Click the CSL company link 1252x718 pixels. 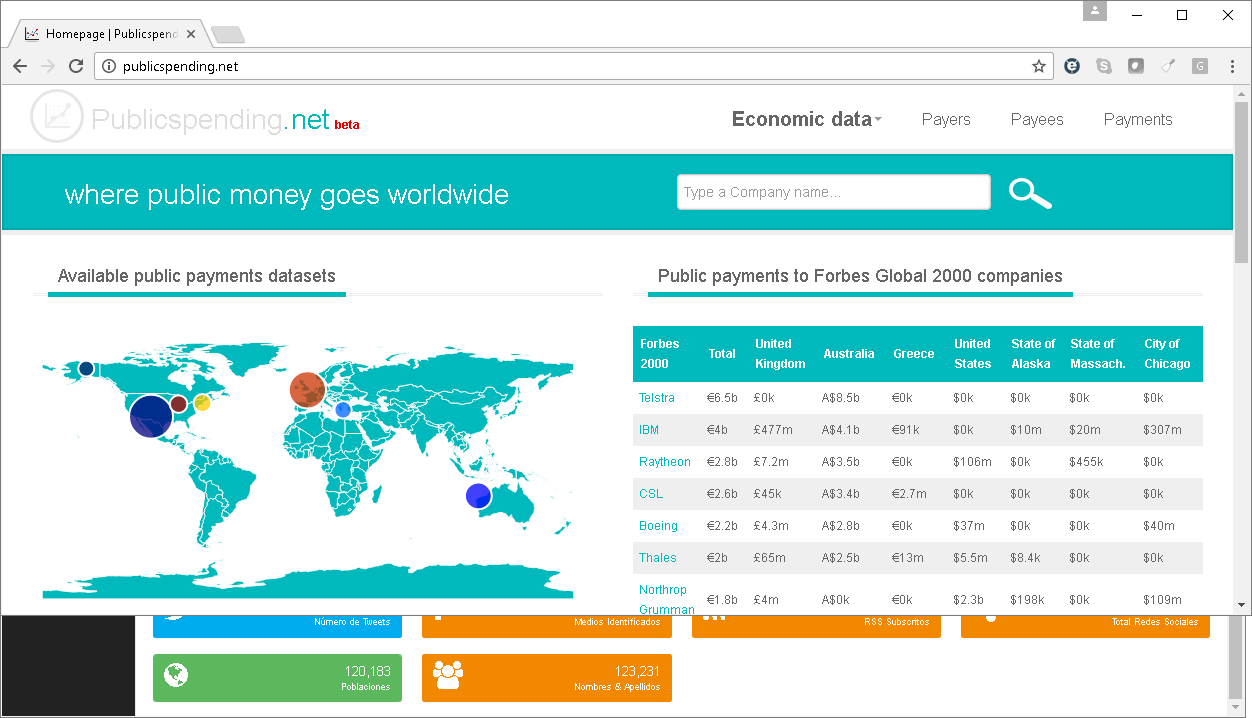coord(651,494)
